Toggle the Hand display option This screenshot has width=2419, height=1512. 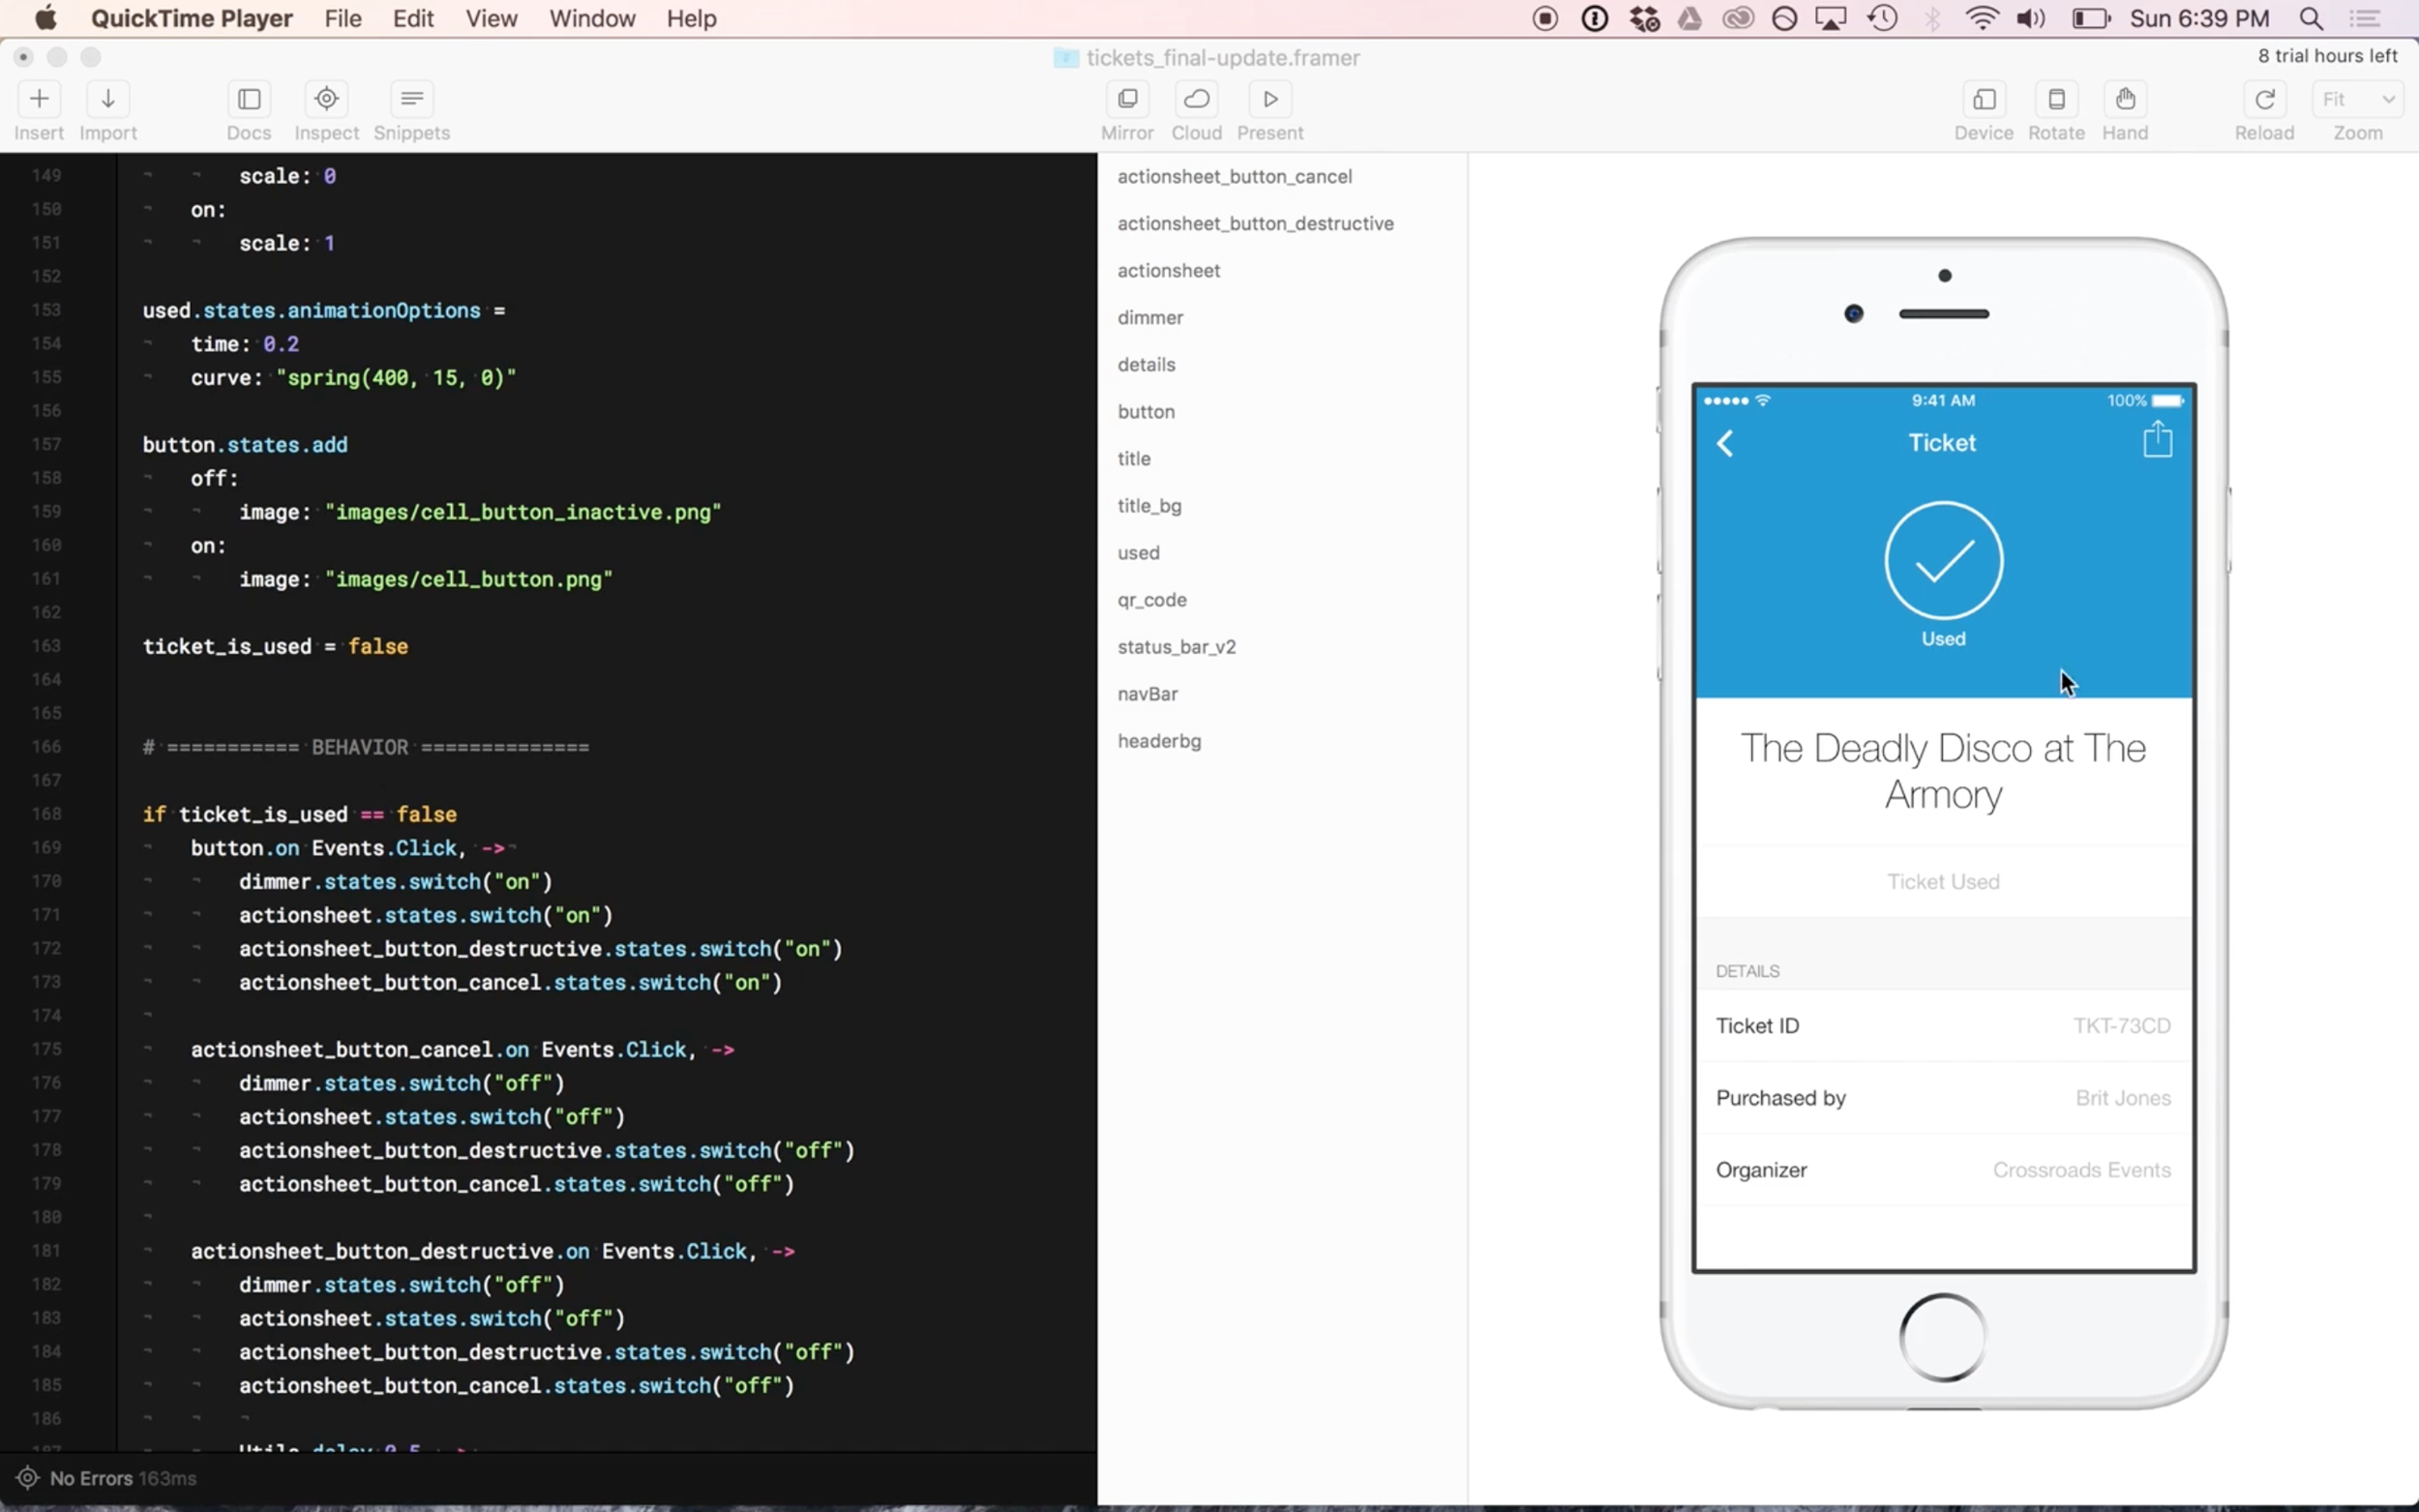tap(2125, 99)
